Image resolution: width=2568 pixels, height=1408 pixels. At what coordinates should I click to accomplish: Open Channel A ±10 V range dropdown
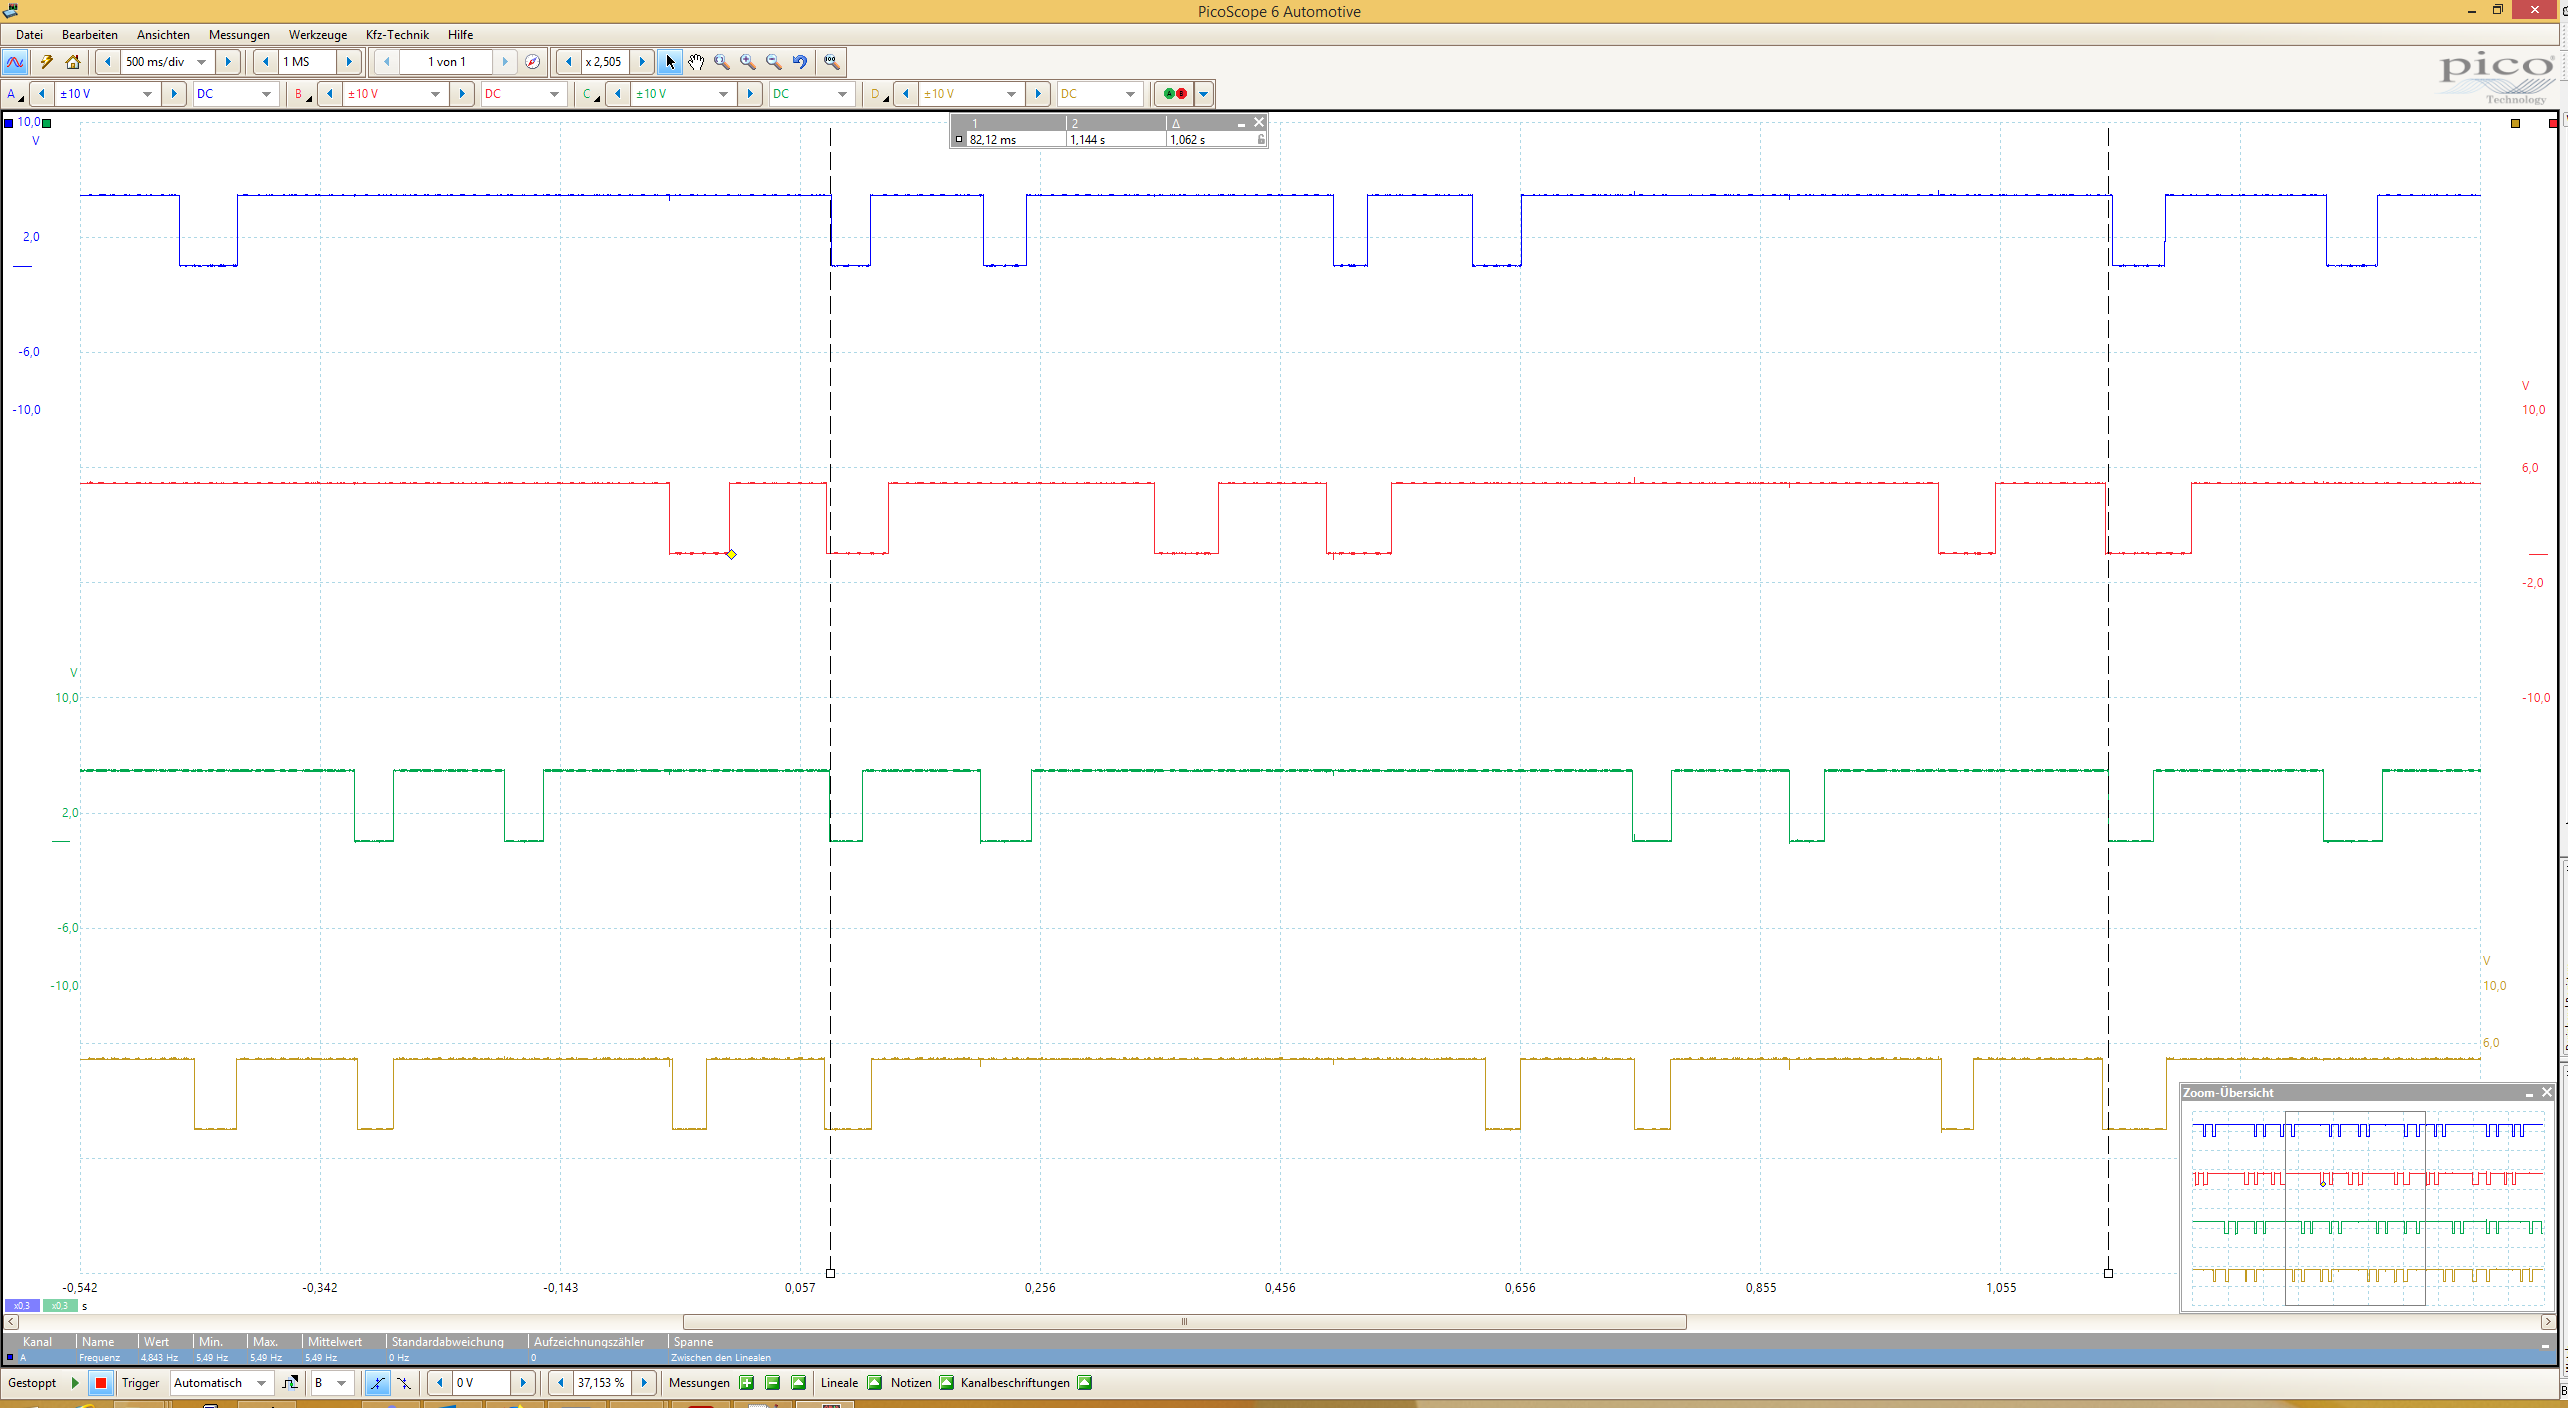coord(147,94)
